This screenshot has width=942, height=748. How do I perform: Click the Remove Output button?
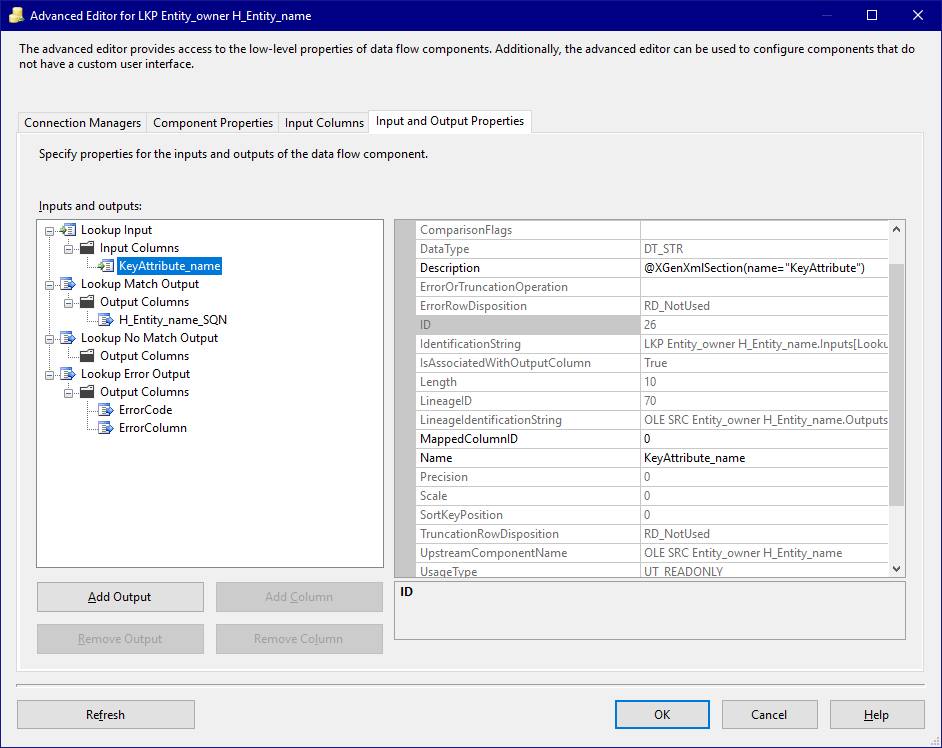click(120, 639)
